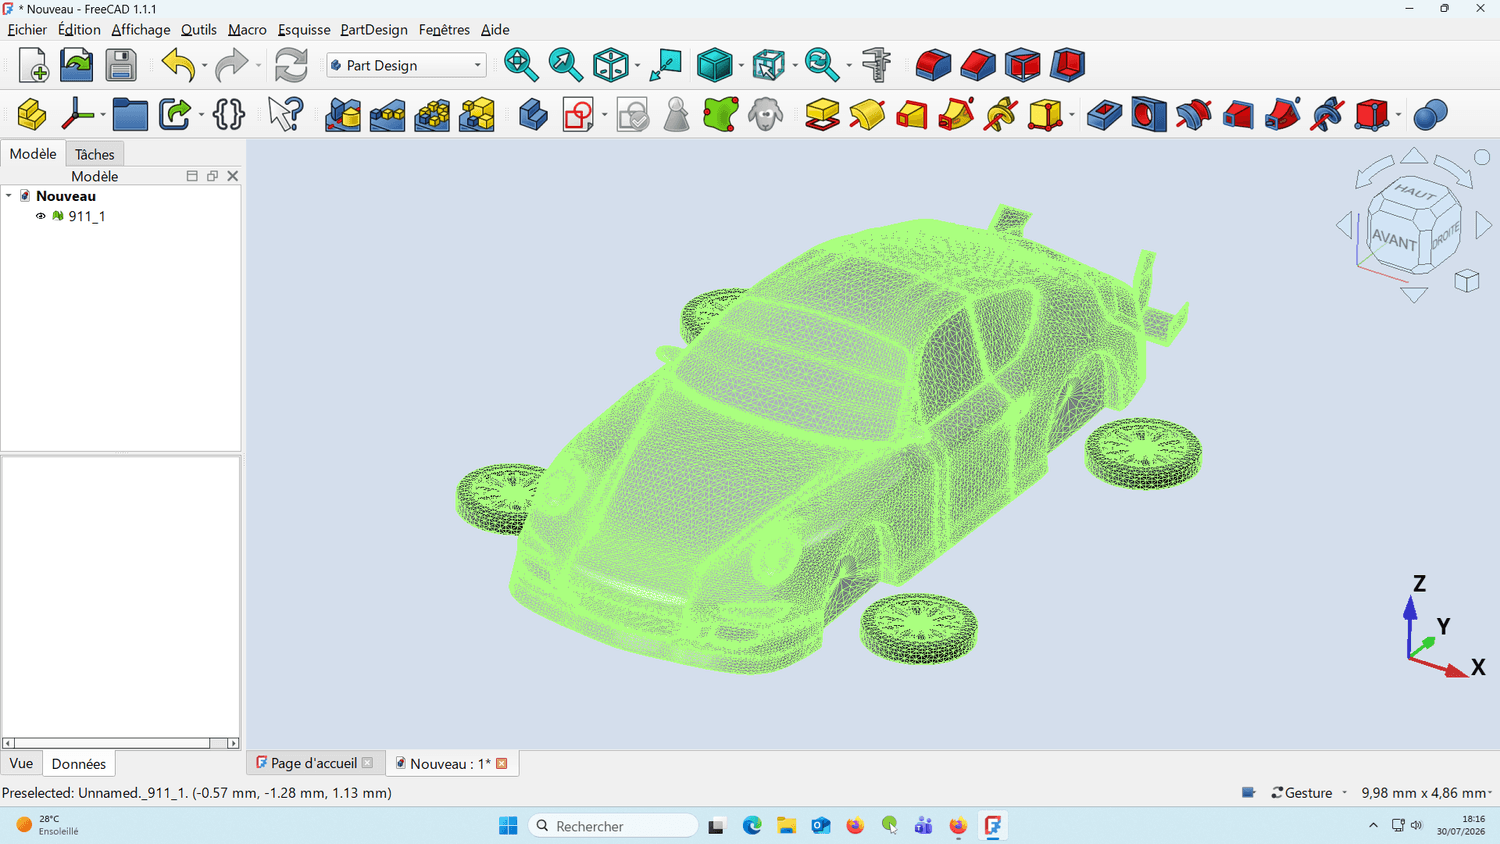The width and height of the screenshot is (1500, 844).
Task: Click the 9,98 mm x 4,86 mm dimension readout
Action: pyautogui.click(x=1426, y=793)
